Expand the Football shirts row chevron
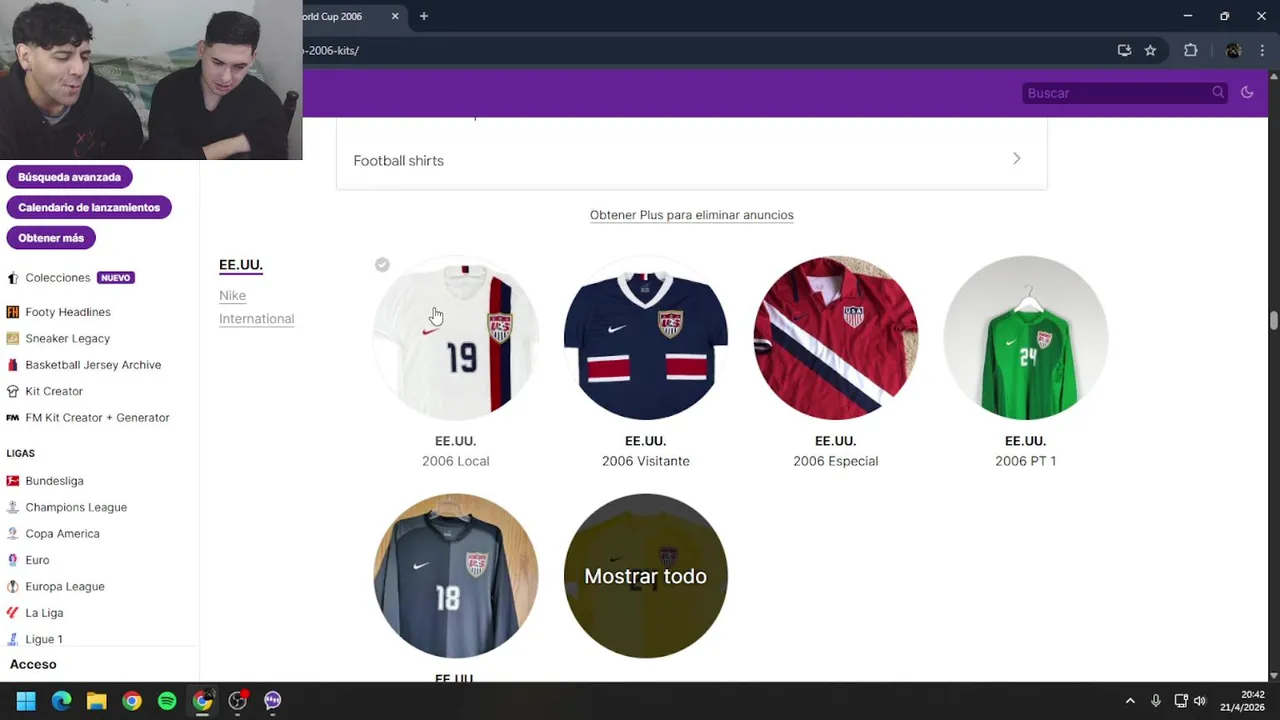 point(1016,159)
